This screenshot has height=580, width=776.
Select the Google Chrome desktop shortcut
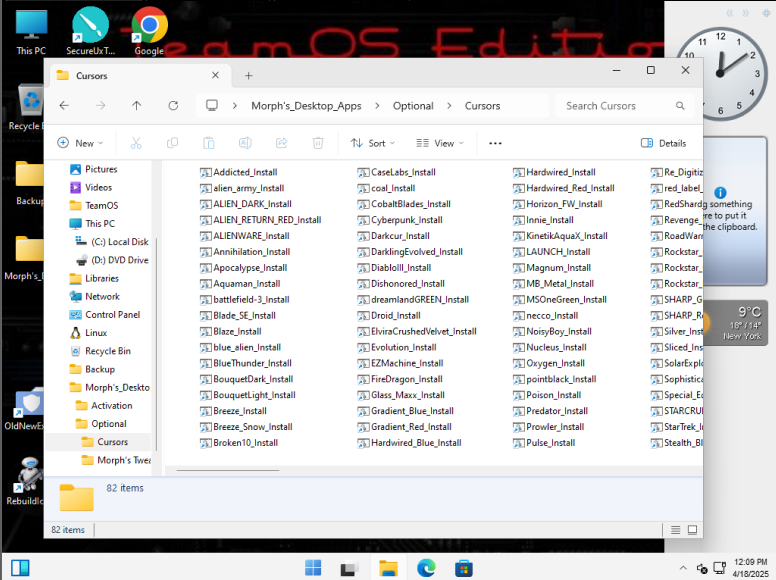click(x=149, y=31)
